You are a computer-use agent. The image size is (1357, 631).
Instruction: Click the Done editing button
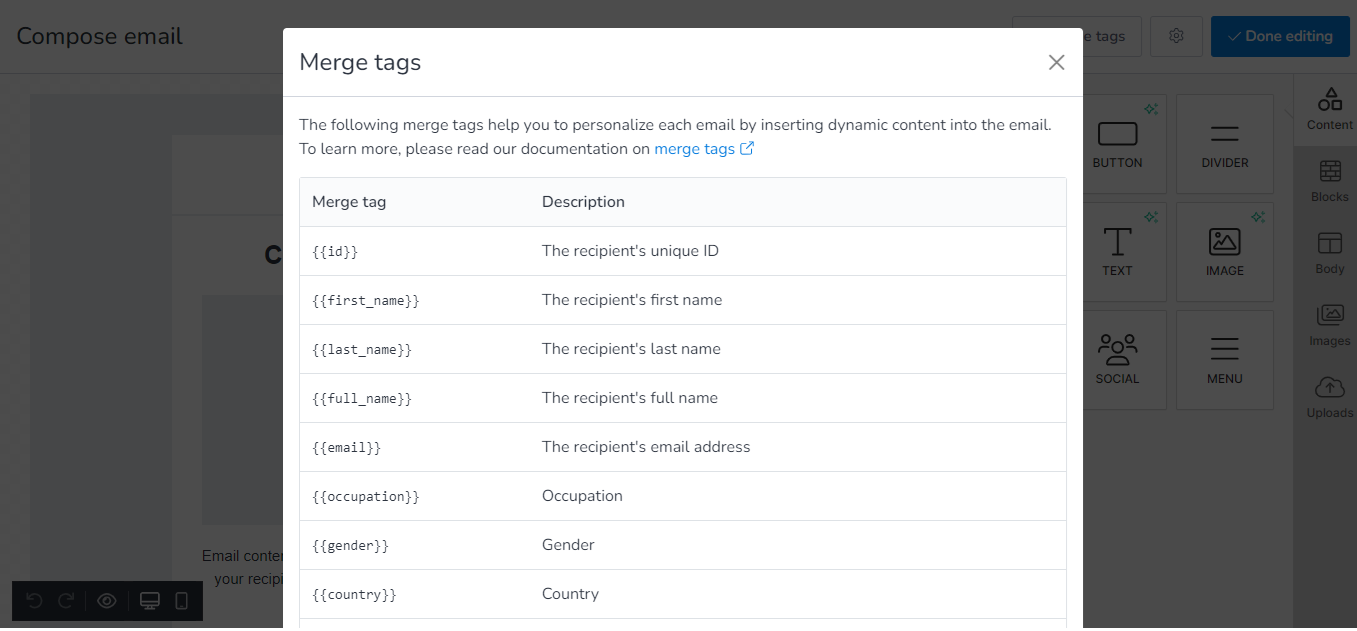pos(1280,36)
